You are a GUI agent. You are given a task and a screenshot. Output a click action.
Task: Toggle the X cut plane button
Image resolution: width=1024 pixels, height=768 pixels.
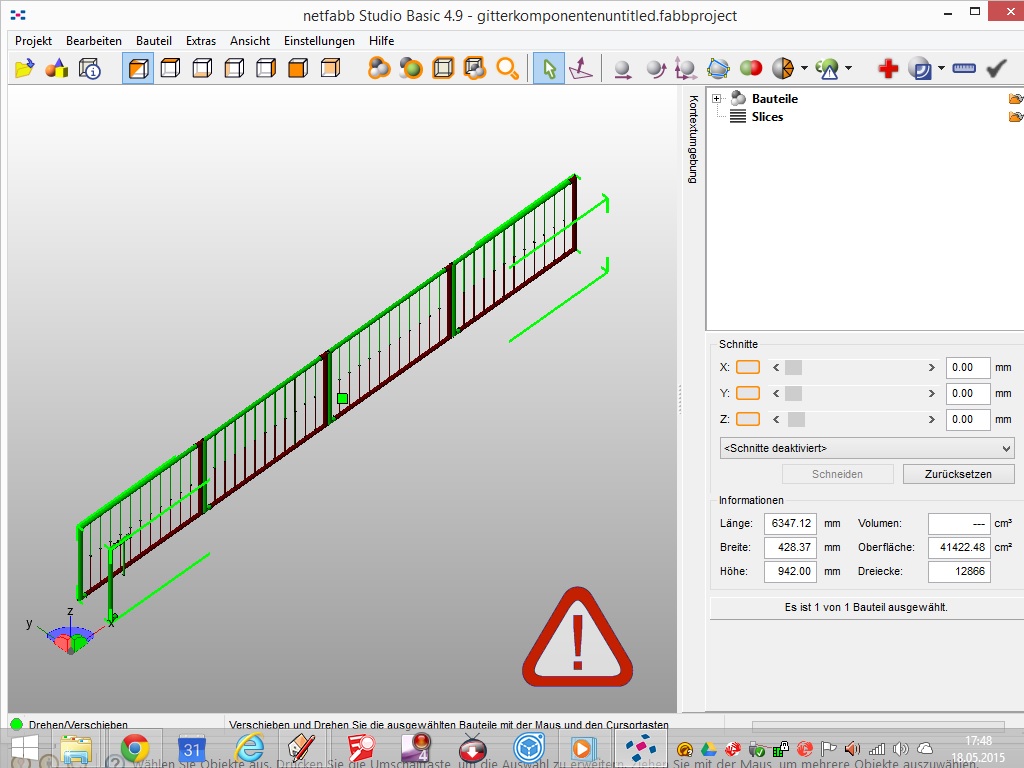click(748, 368)
